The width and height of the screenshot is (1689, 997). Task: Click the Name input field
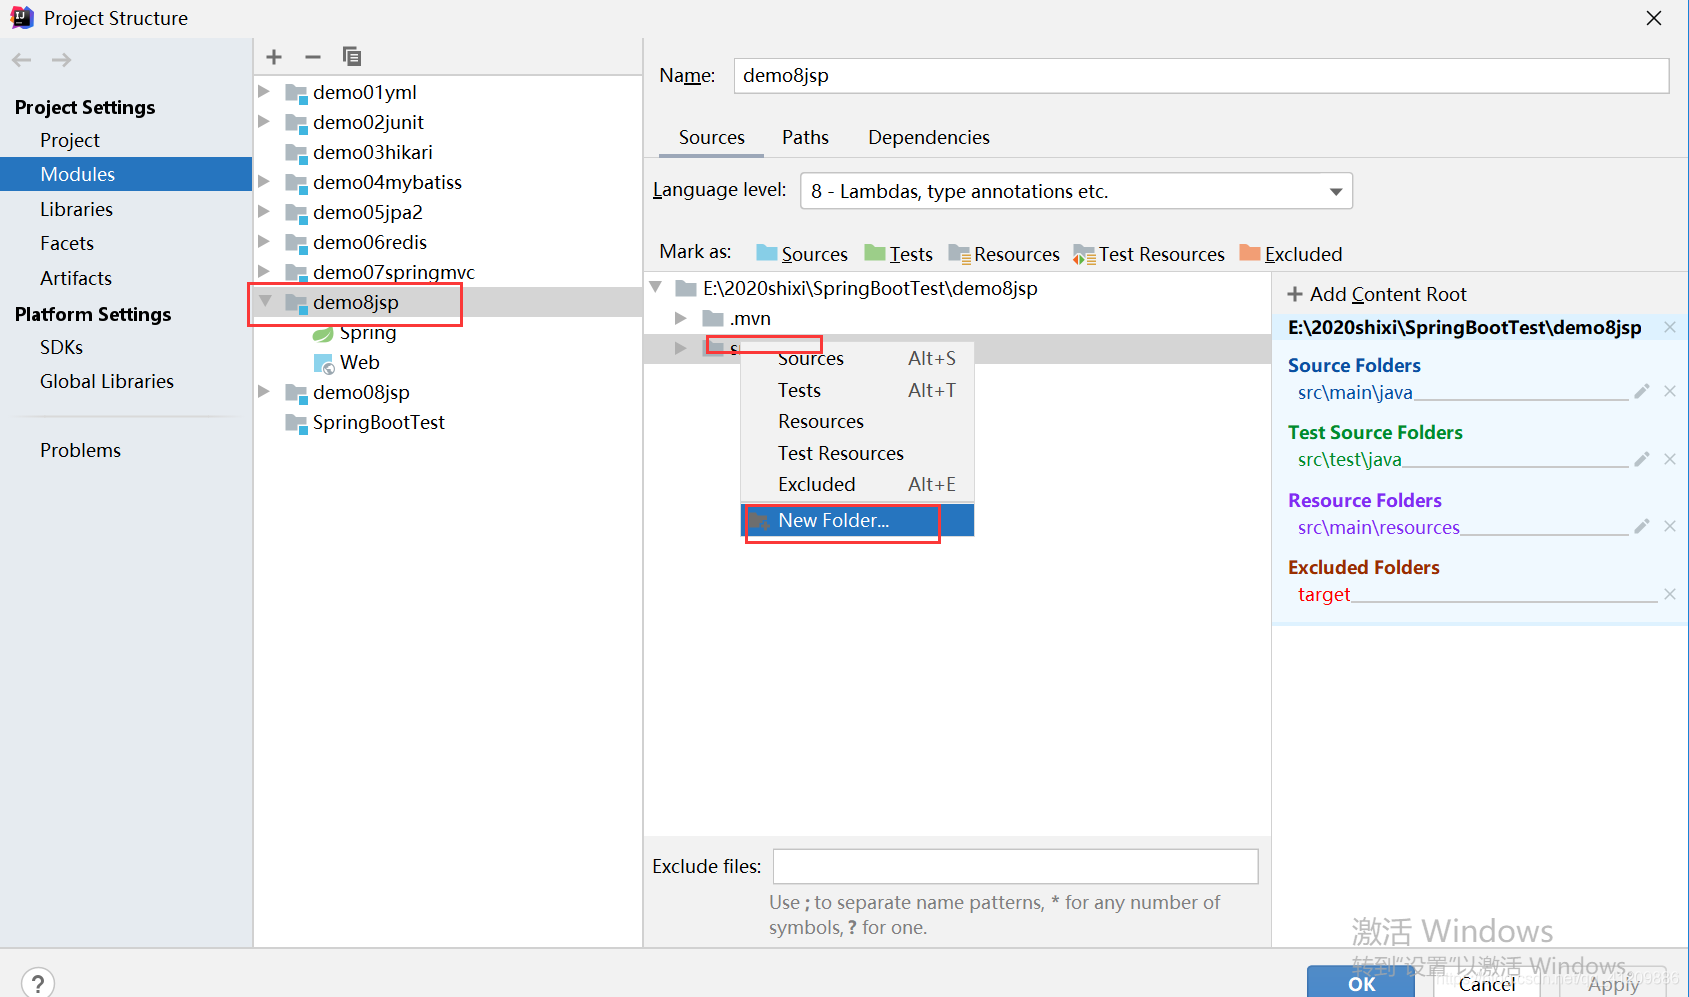tap(1201, 76)
